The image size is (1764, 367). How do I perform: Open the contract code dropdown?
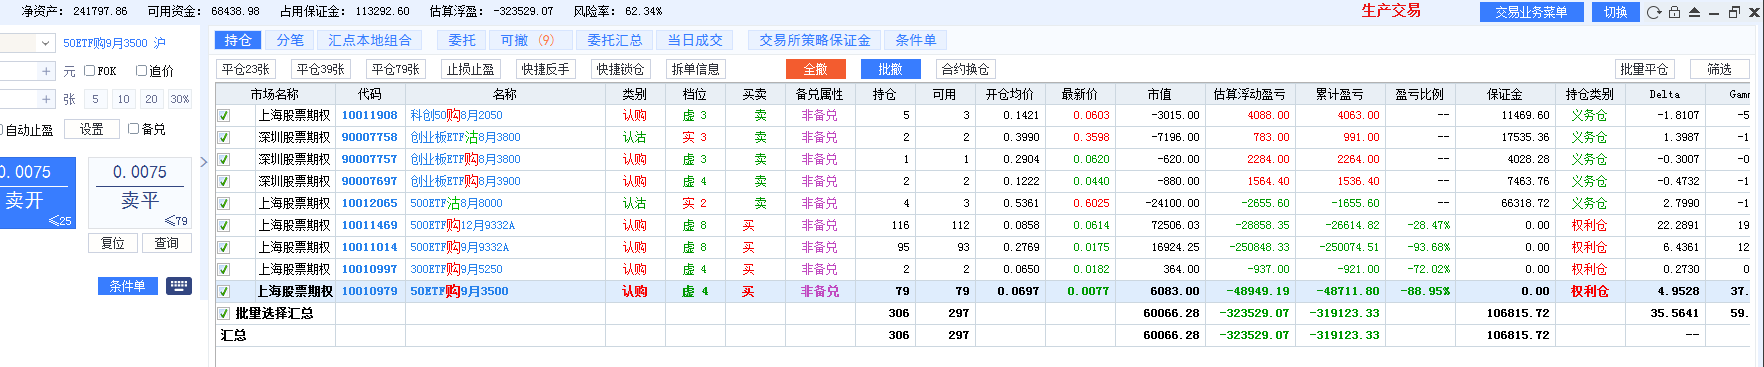click(x=45, y=43)
